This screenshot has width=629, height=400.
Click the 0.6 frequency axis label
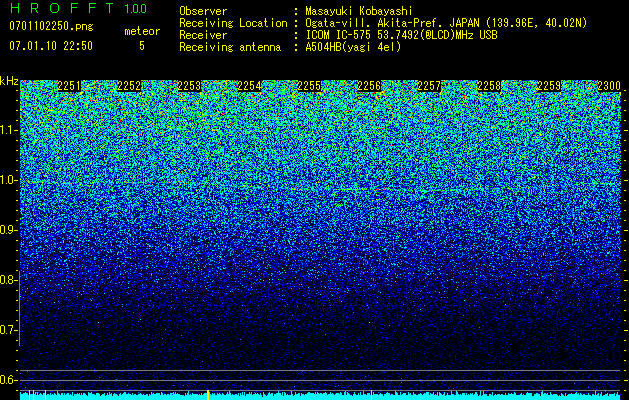click(x=8, y=380)
